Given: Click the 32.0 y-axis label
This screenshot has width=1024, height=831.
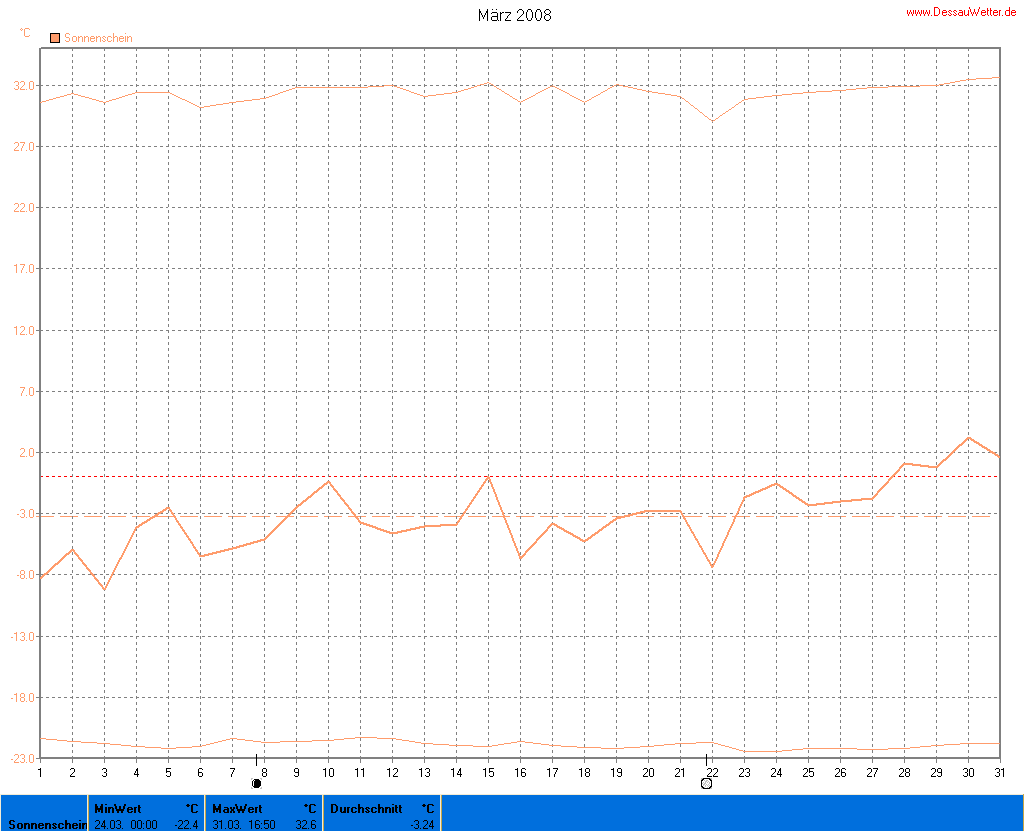Looking at the screenshot, I should pos(22,86).
